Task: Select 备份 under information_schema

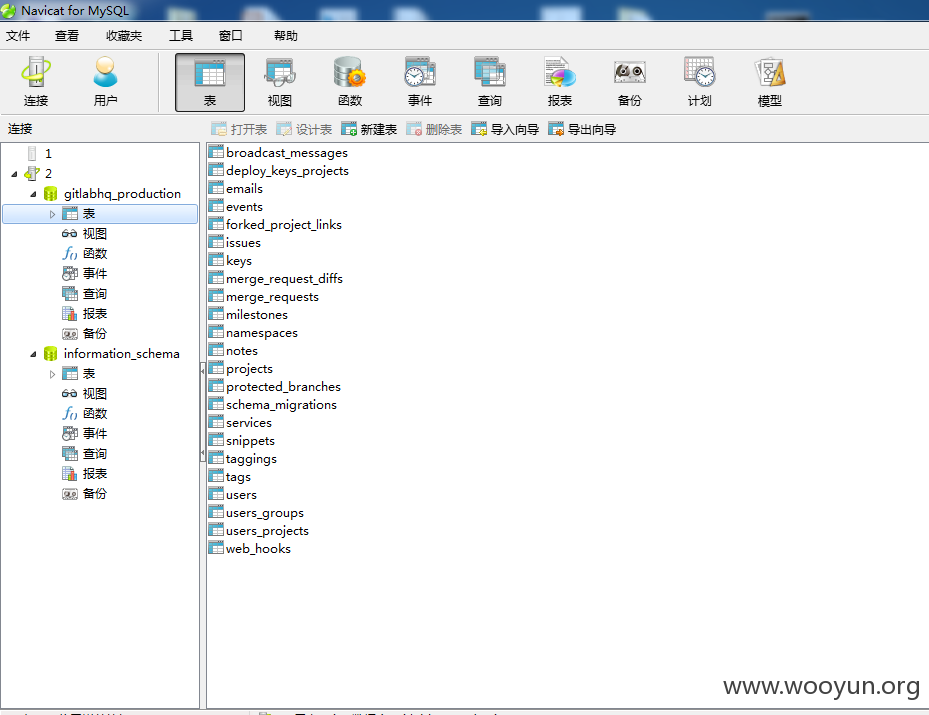Action: point(84,493)
